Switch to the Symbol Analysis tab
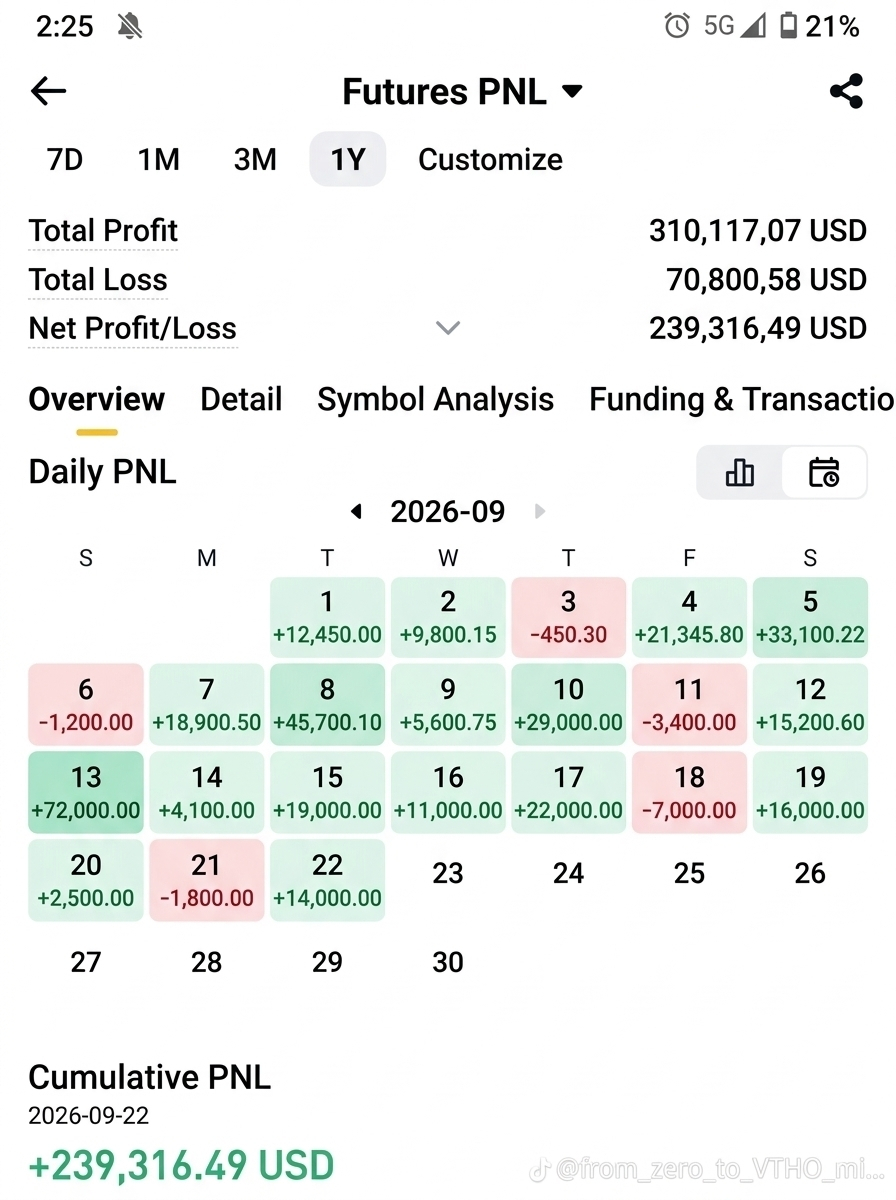Viewport: 896px width, 1200px height. pyautogui.click(x=435, y=400)
